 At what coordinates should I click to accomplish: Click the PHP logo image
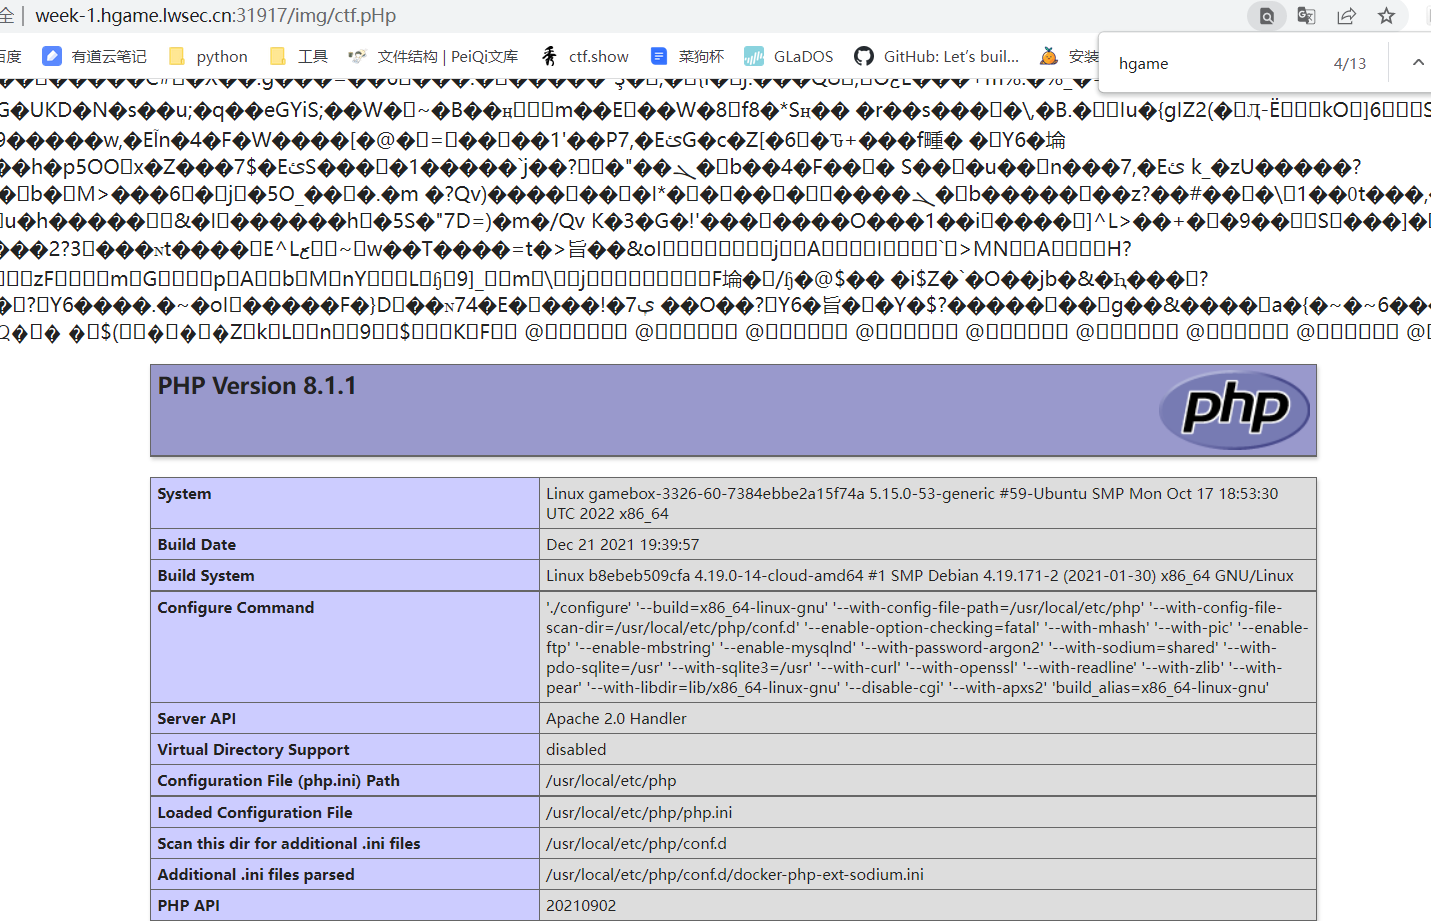1235,409
